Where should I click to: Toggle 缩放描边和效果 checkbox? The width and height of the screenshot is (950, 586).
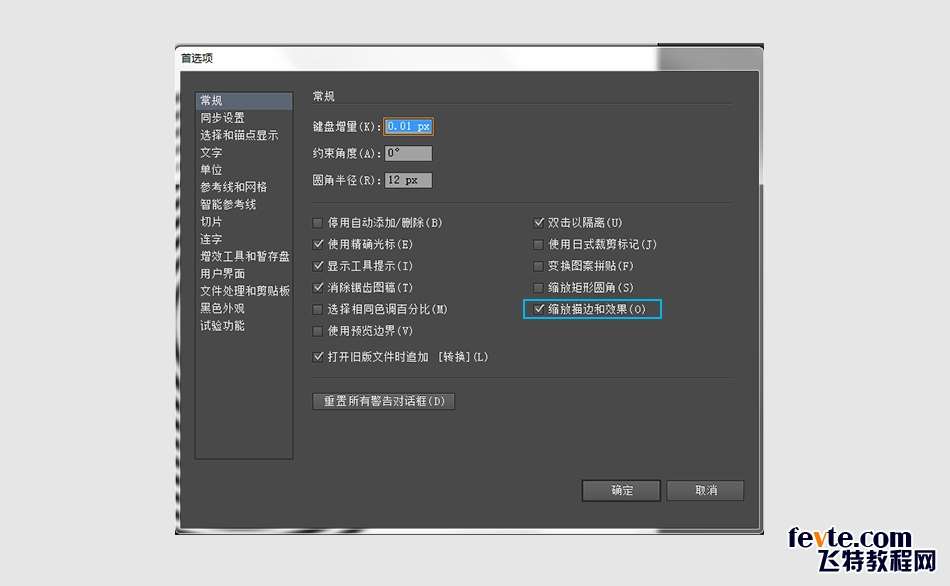pos(538,309)
